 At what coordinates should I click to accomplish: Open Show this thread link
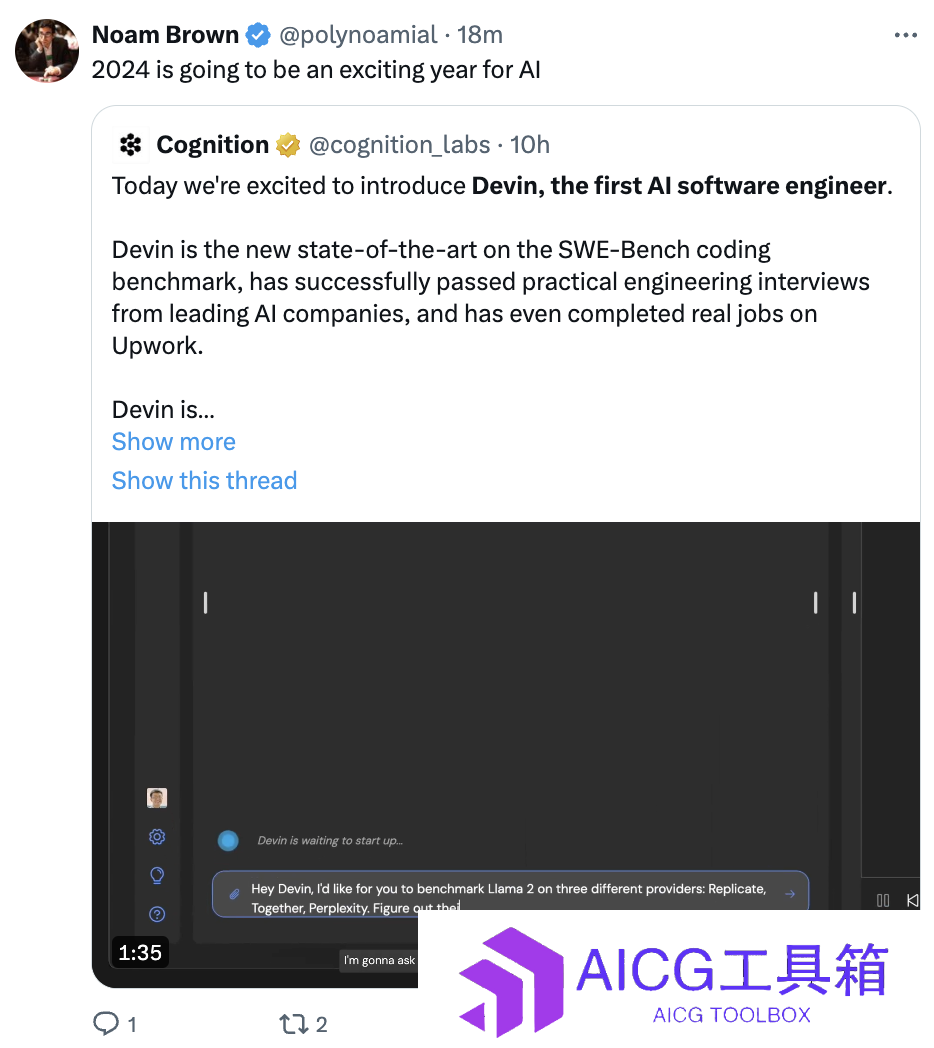(x=205, y=481)
